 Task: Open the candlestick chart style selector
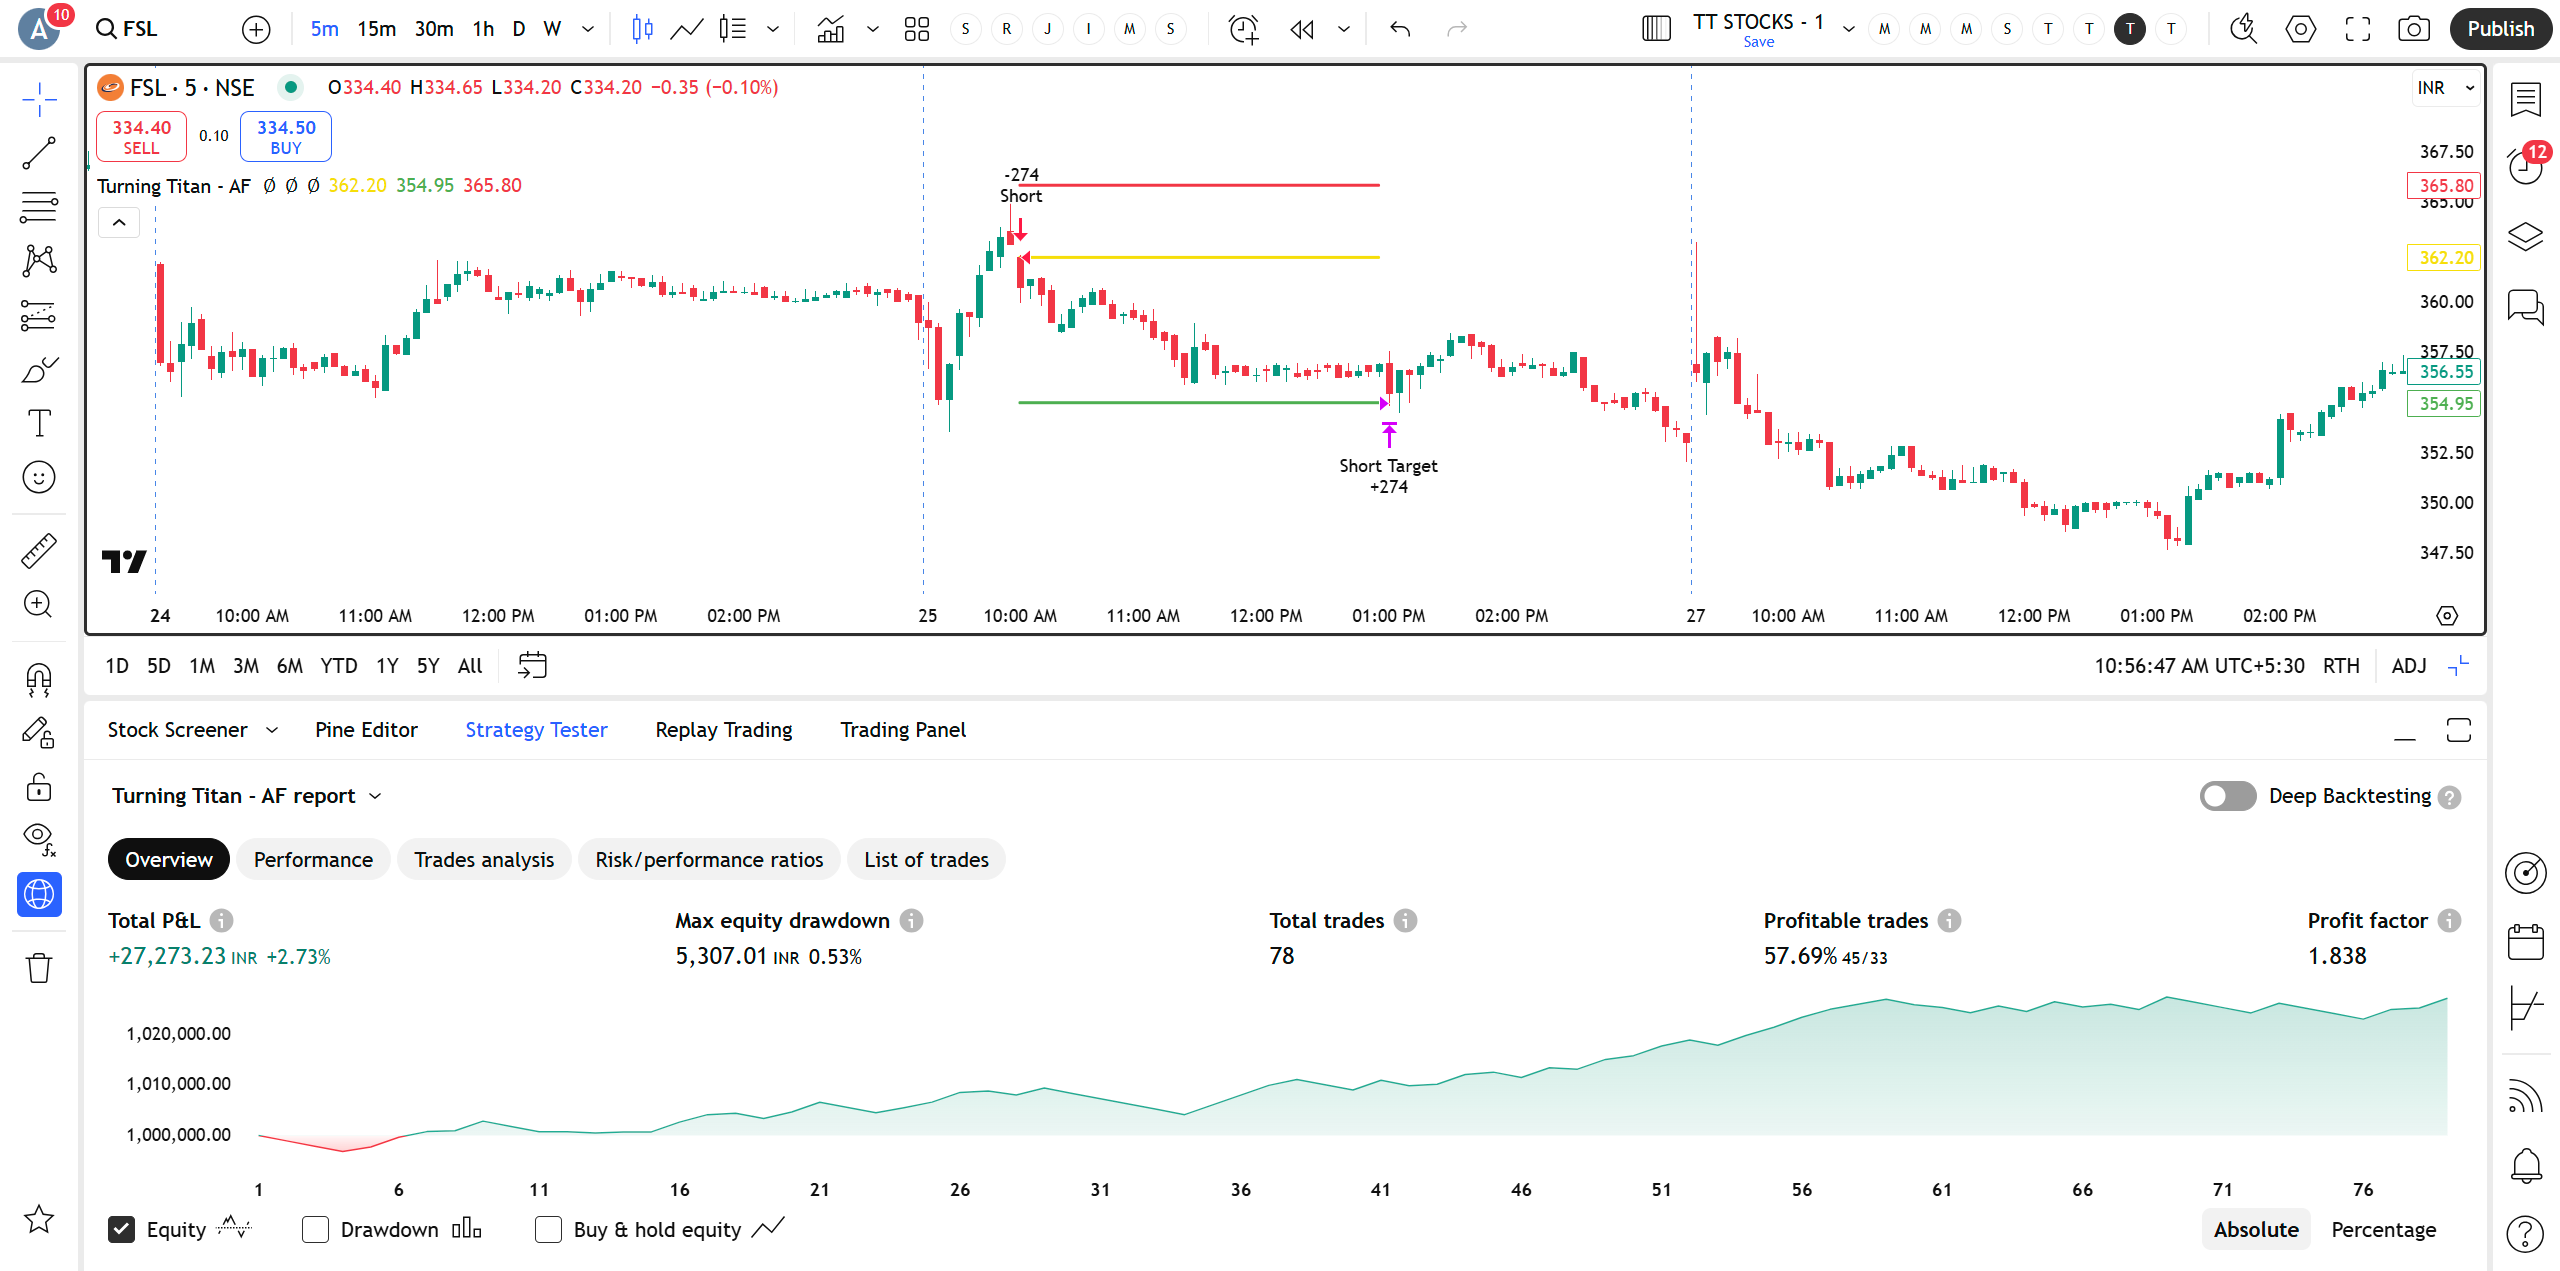642,29
